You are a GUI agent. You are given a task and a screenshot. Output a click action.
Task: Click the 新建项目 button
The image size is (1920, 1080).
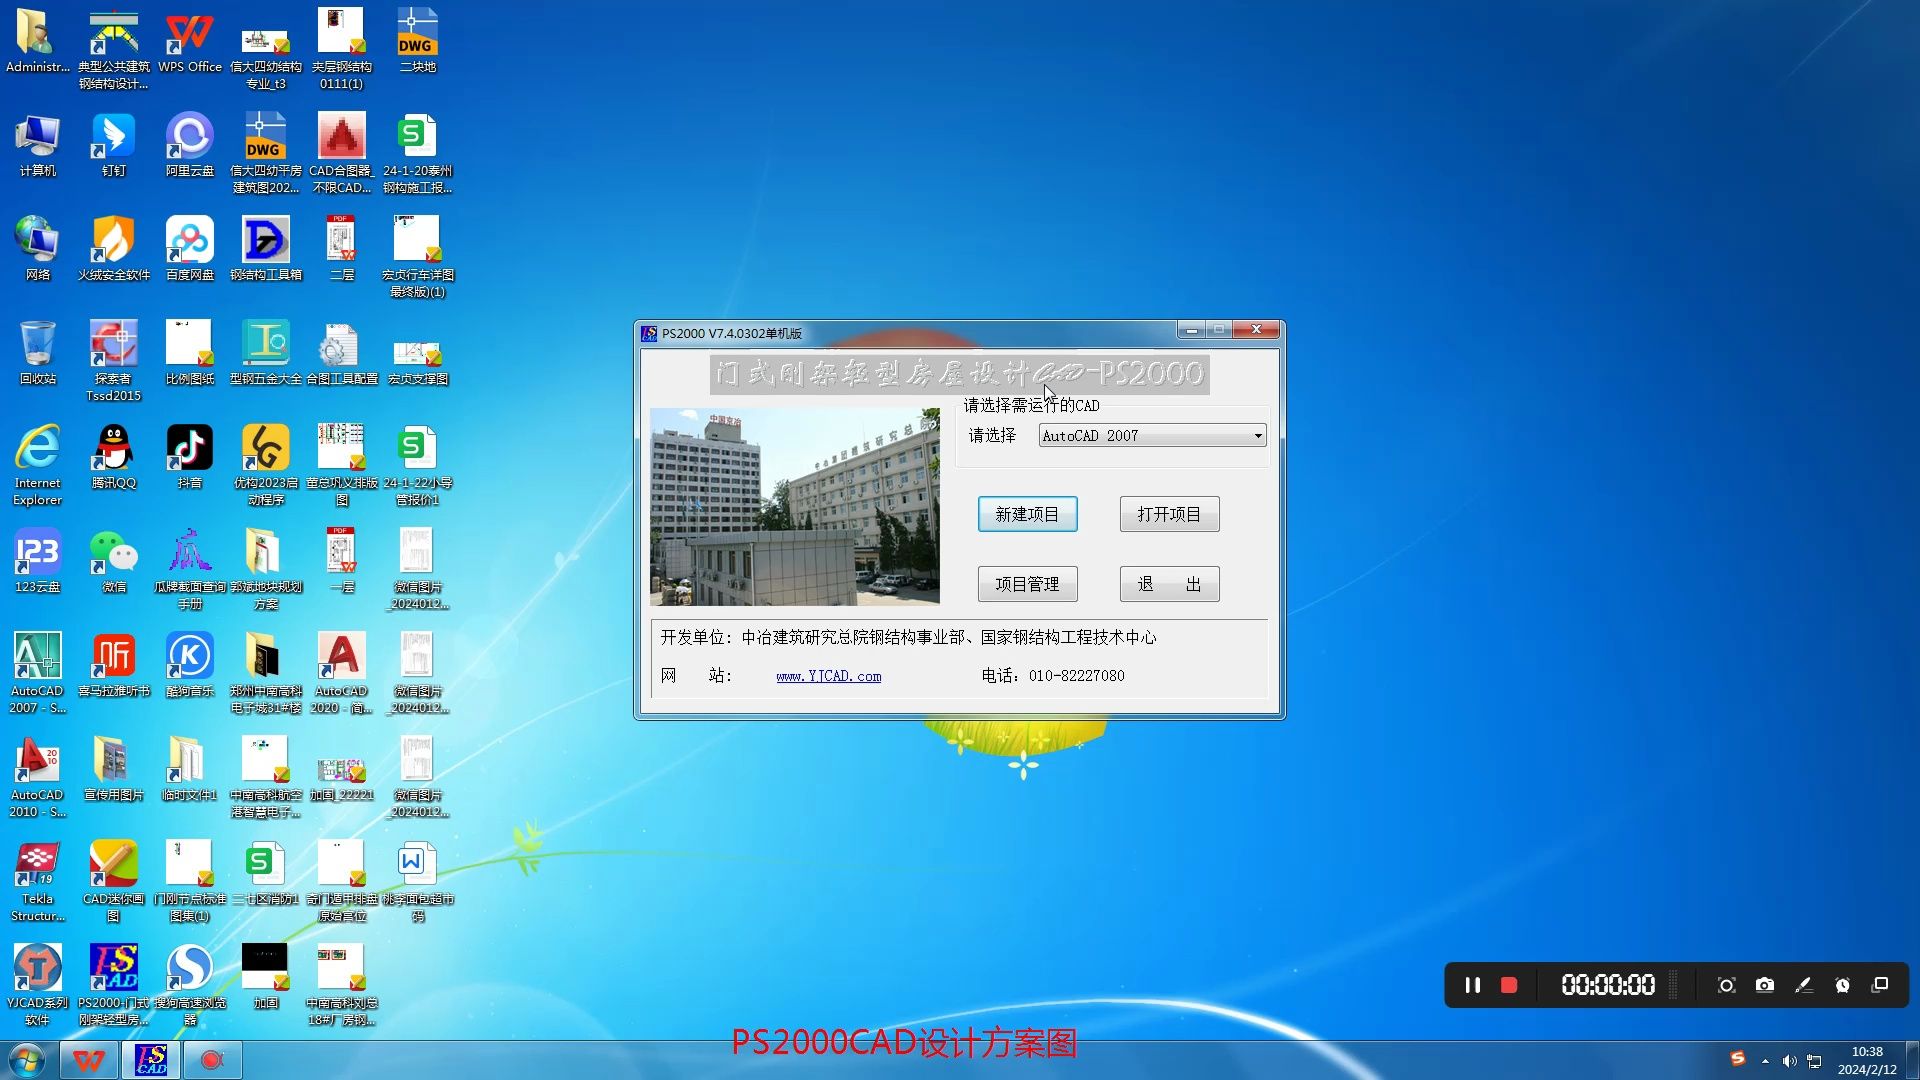click(1027, 514)
